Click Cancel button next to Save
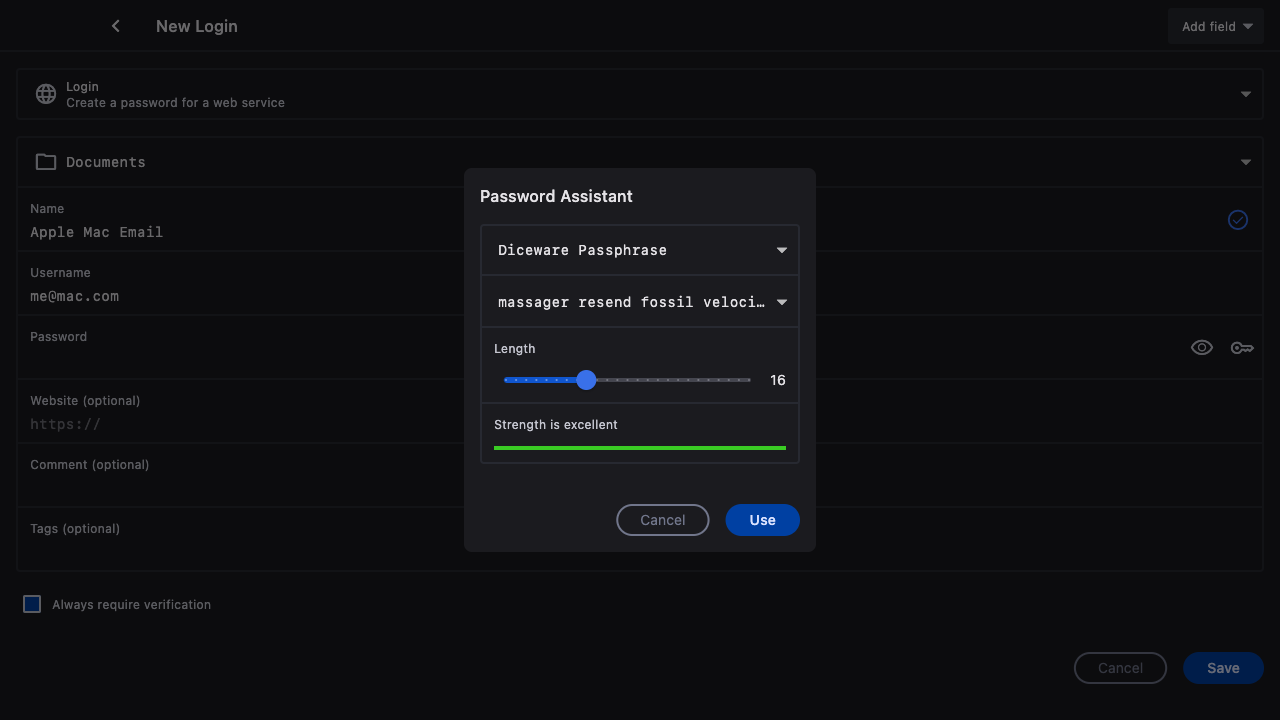This screenshot has height=720, width=1280. 1120,668
